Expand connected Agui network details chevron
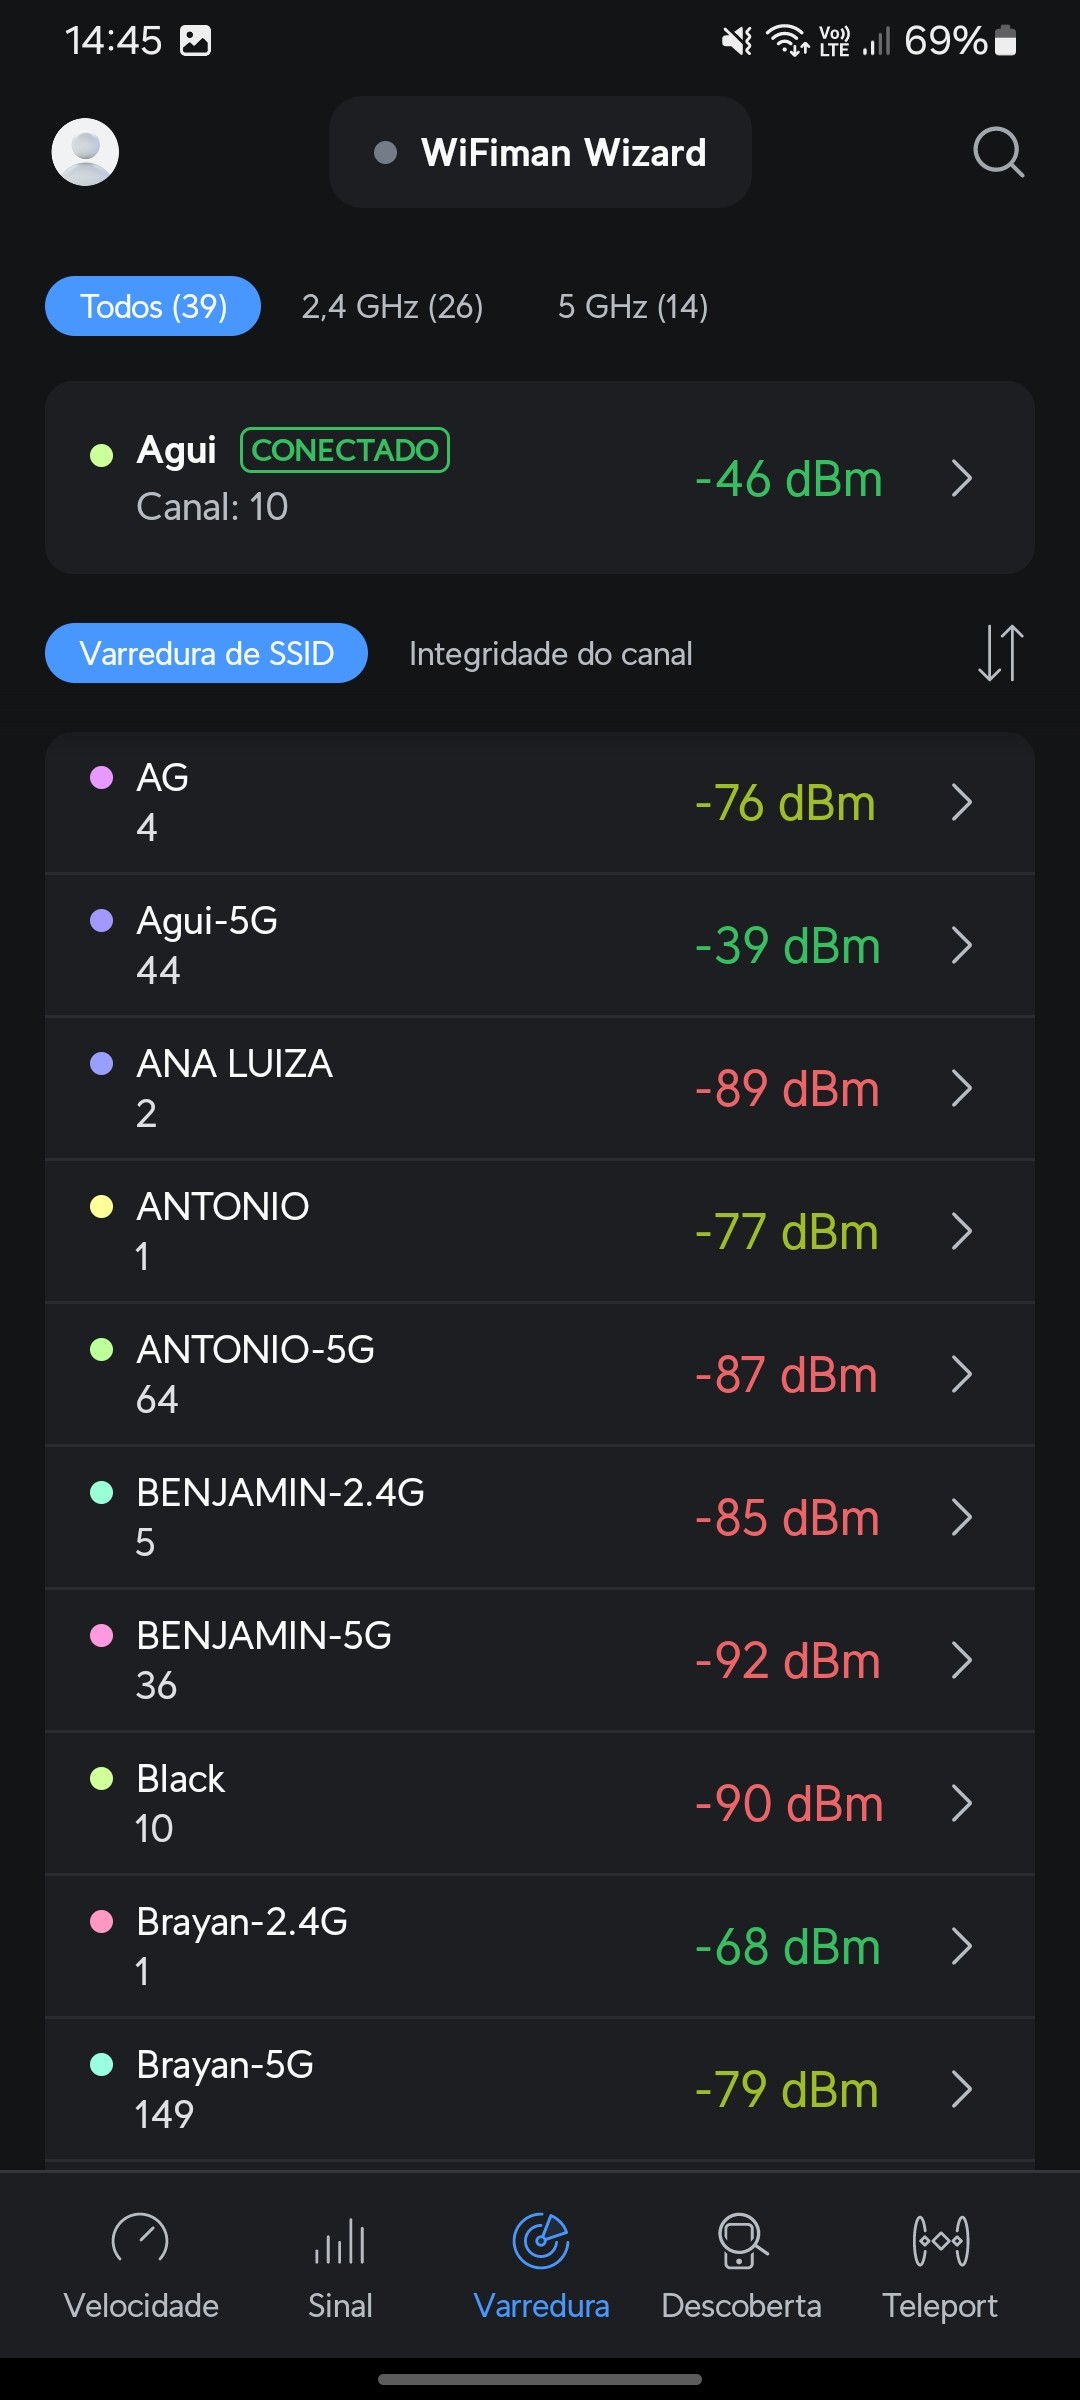This screenshot has width=1080, height=2400. (962, 478)
